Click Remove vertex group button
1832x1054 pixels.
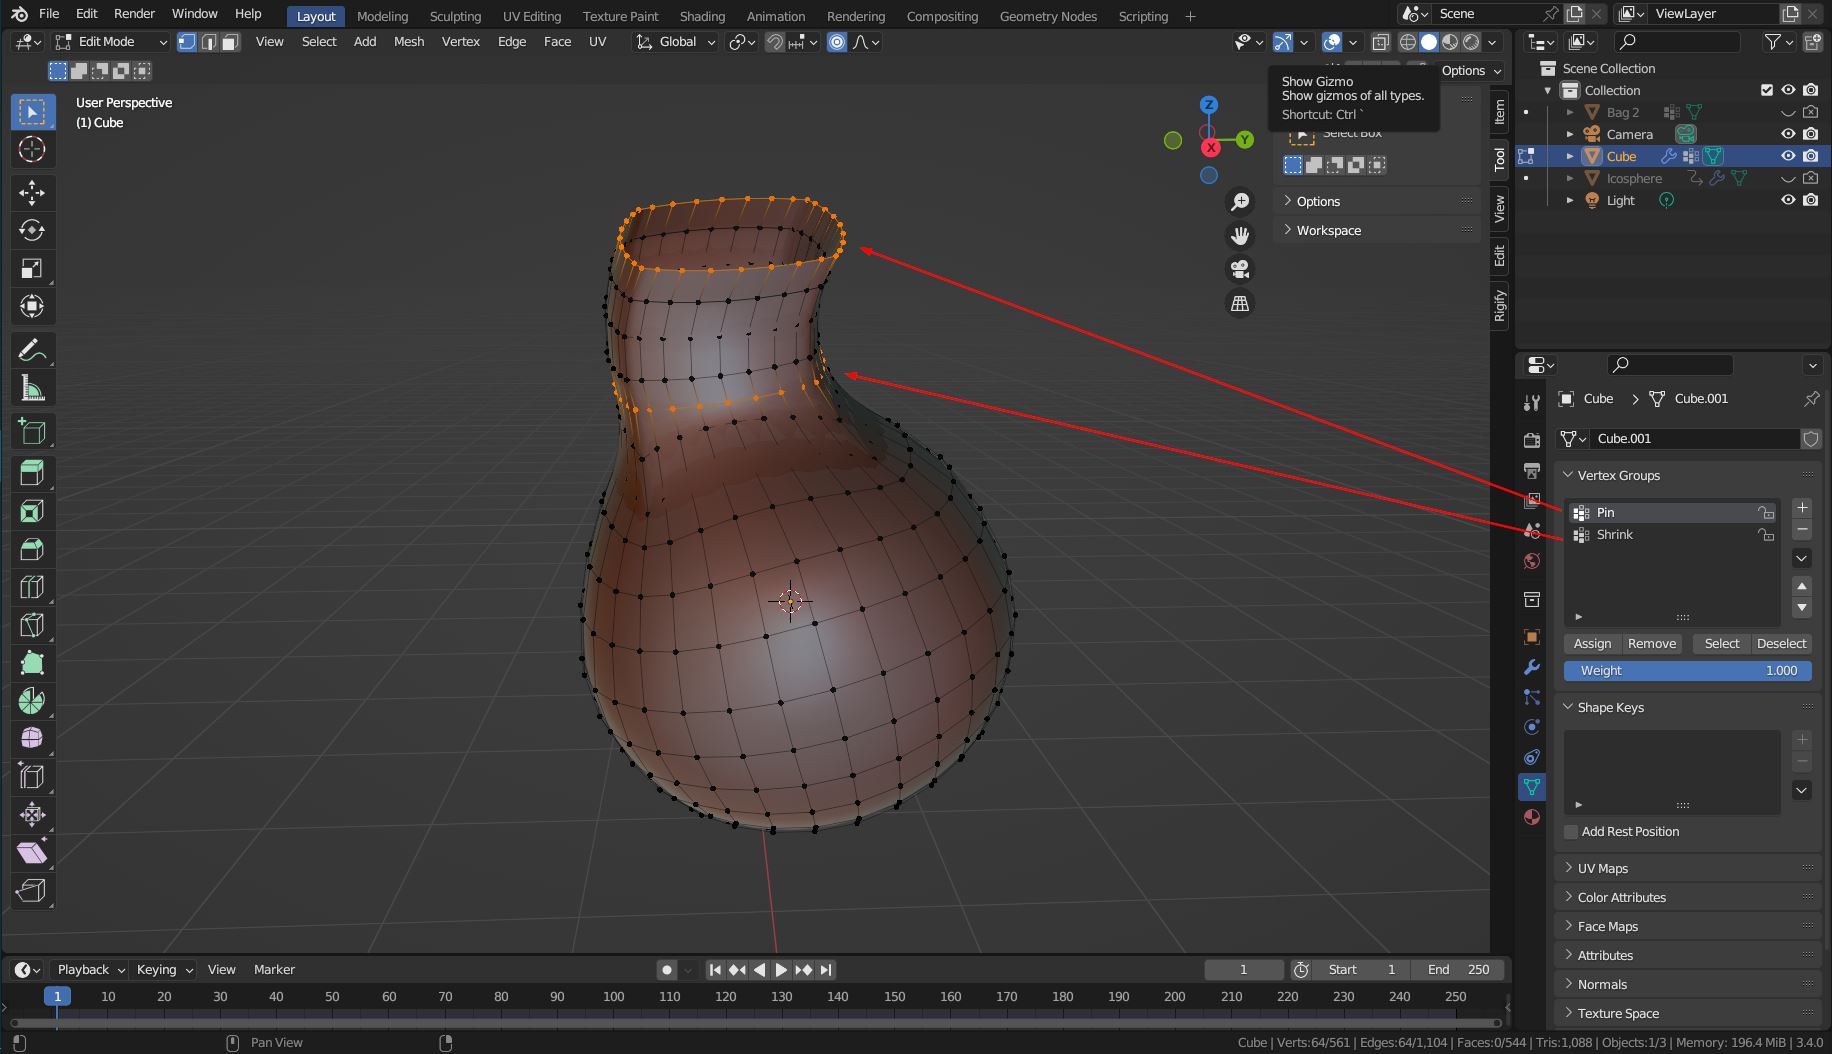pos(1651,644)
